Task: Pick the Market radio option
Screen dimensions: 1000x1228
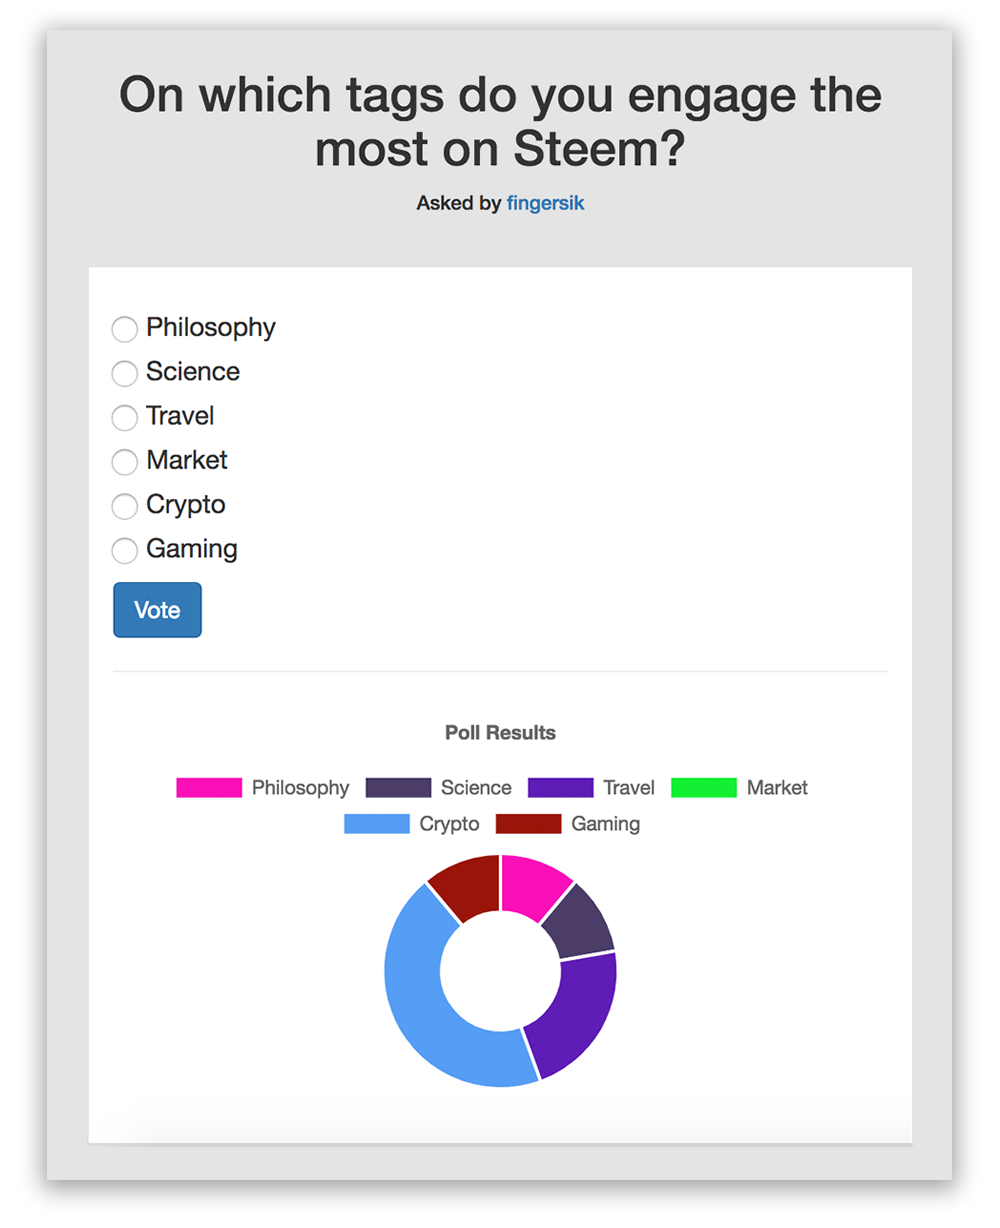Action: pyautogui.click(x=124, y=461)
